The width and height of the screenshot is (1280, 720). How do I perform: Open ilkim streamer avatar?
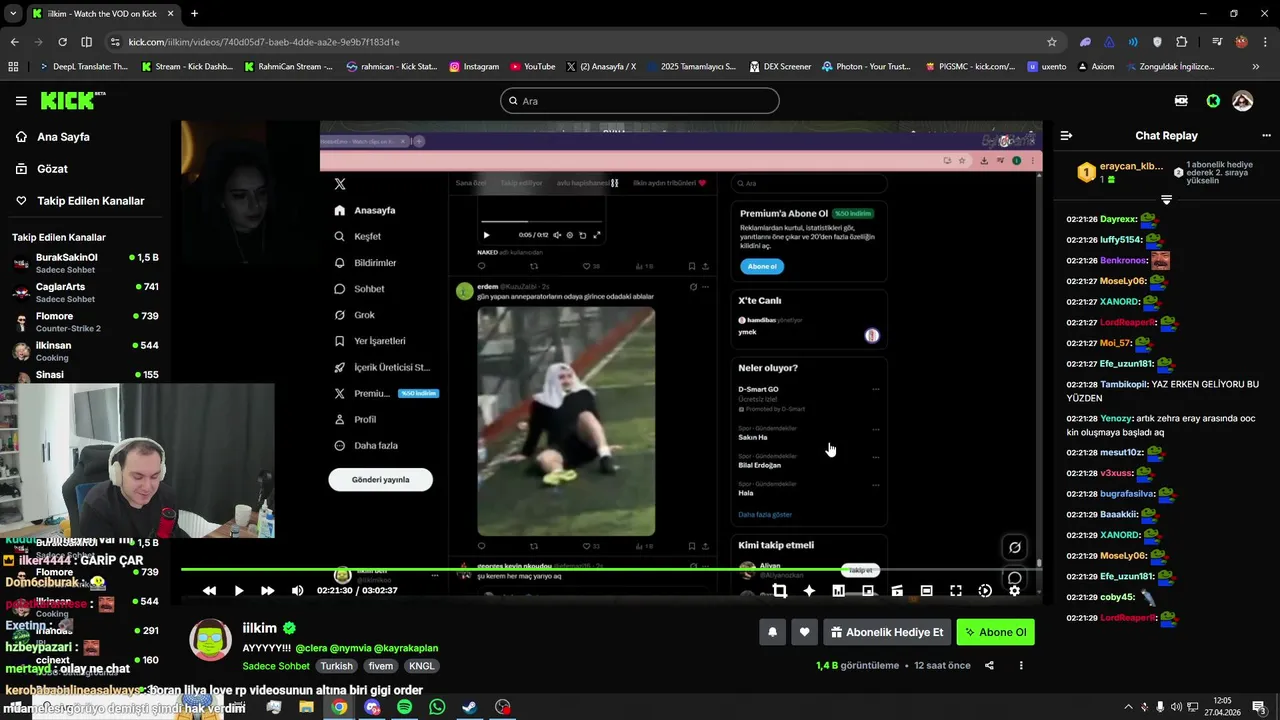tap(210, 641)
